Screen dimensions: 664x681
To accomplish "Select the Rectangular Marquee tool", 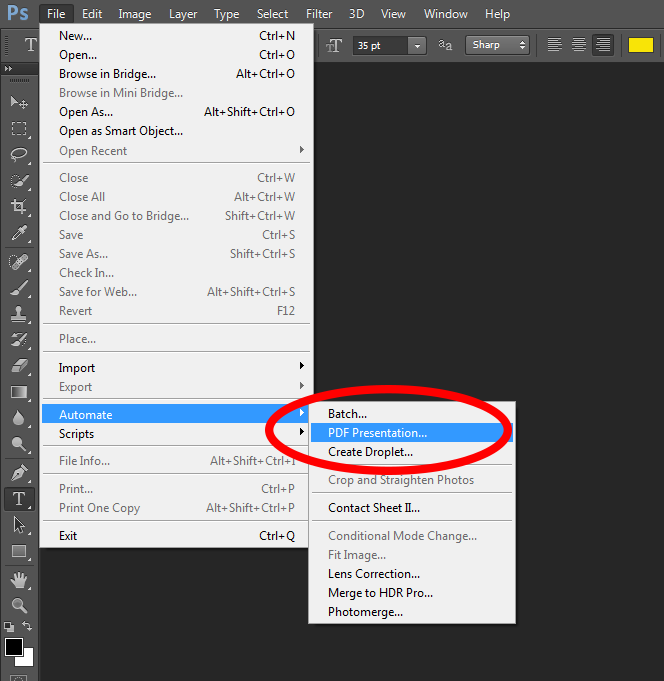I will click(x=19, y=129).
